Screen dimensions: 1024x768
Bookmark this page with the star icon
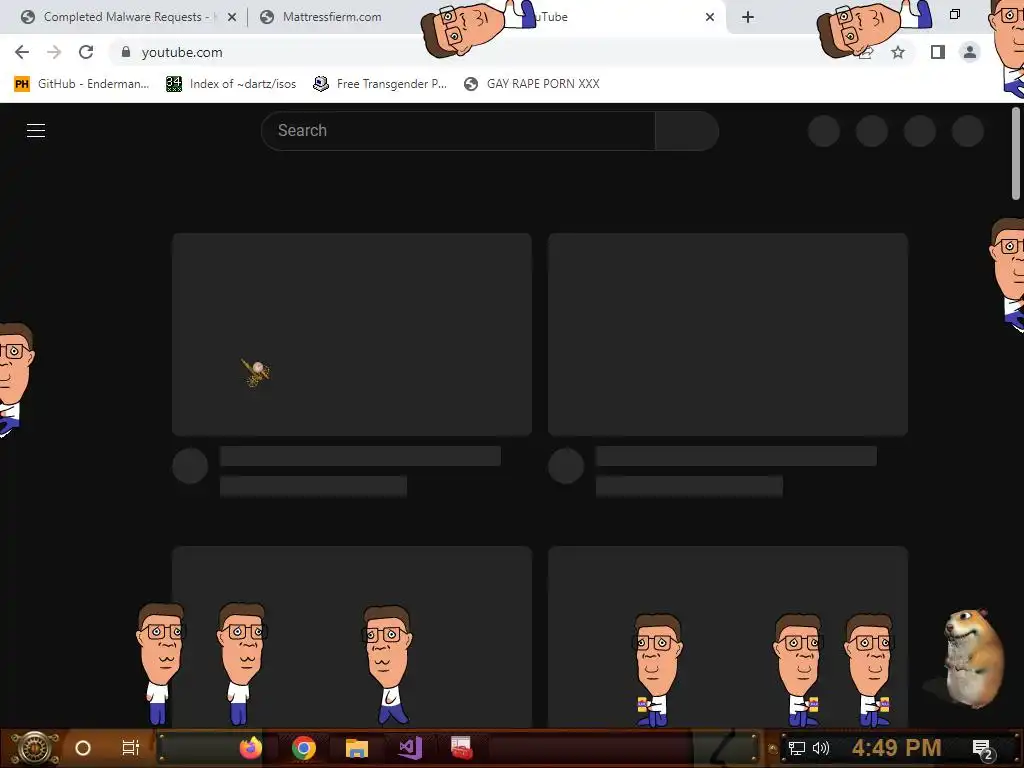(898, 52)
